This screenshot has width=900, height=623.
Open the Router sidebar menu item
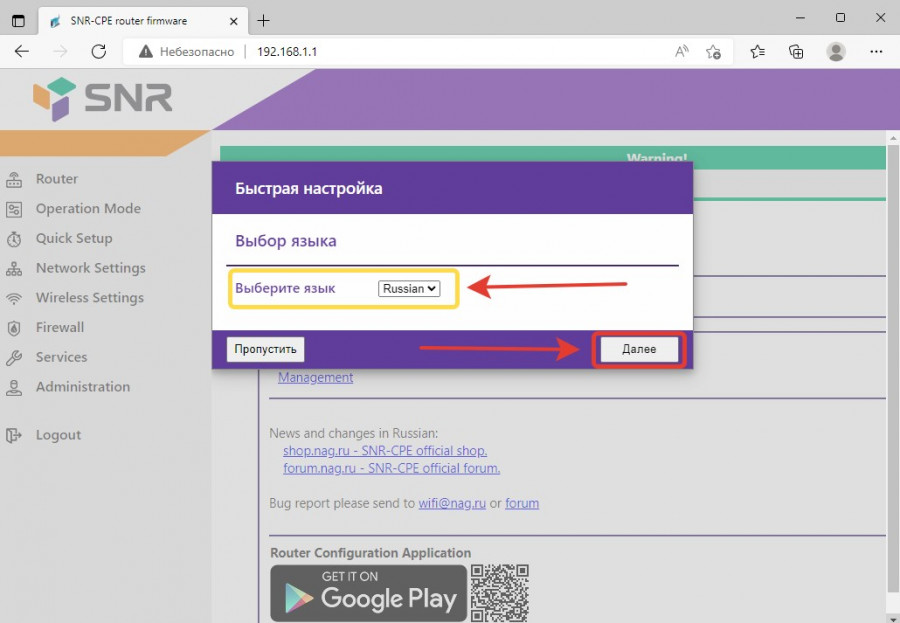tap(56, 179)
